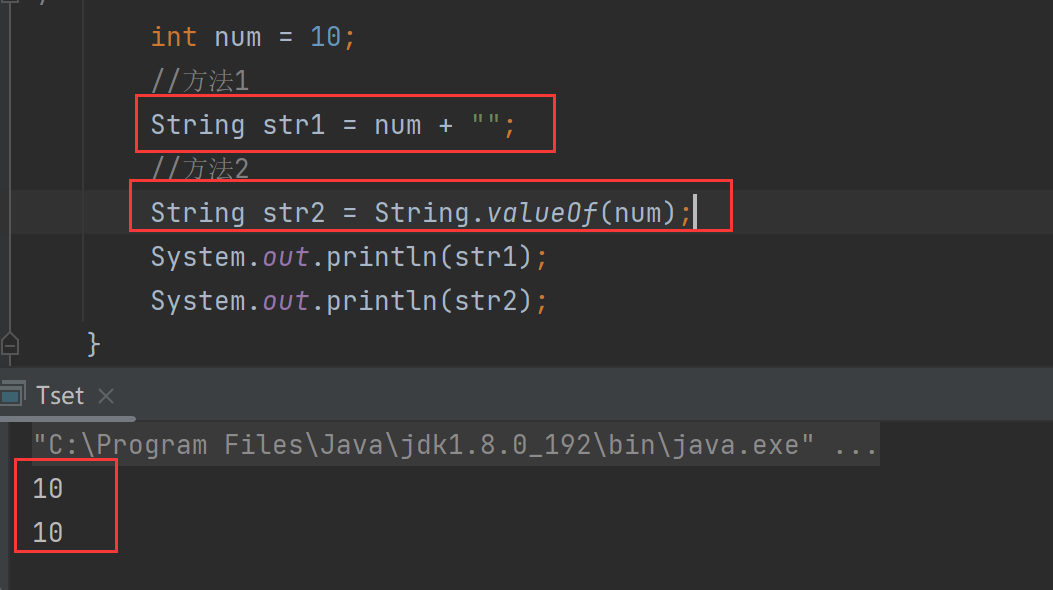1053x590 pixels.
Task: Expand the folded "..." in the java.exe command line
Action: (855, 444)
